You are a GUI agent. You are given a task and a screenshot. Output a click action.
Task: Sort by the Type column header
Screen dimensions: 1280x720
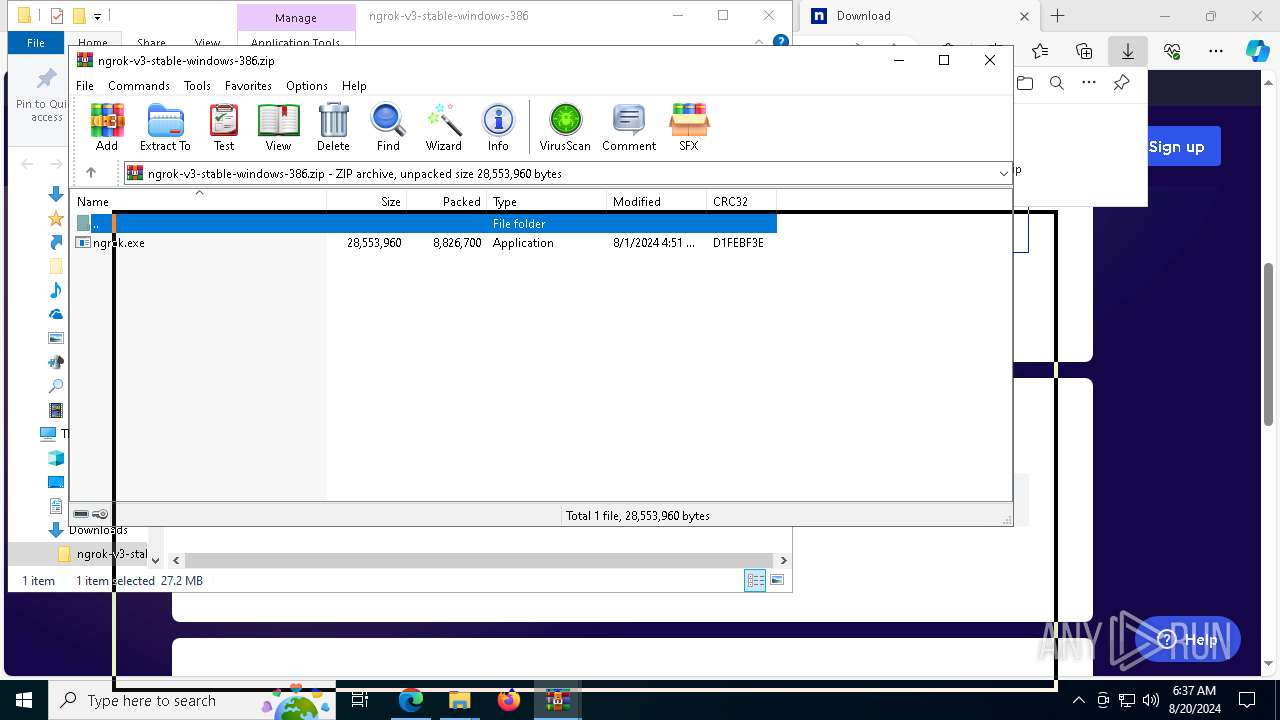click(547, 201)
